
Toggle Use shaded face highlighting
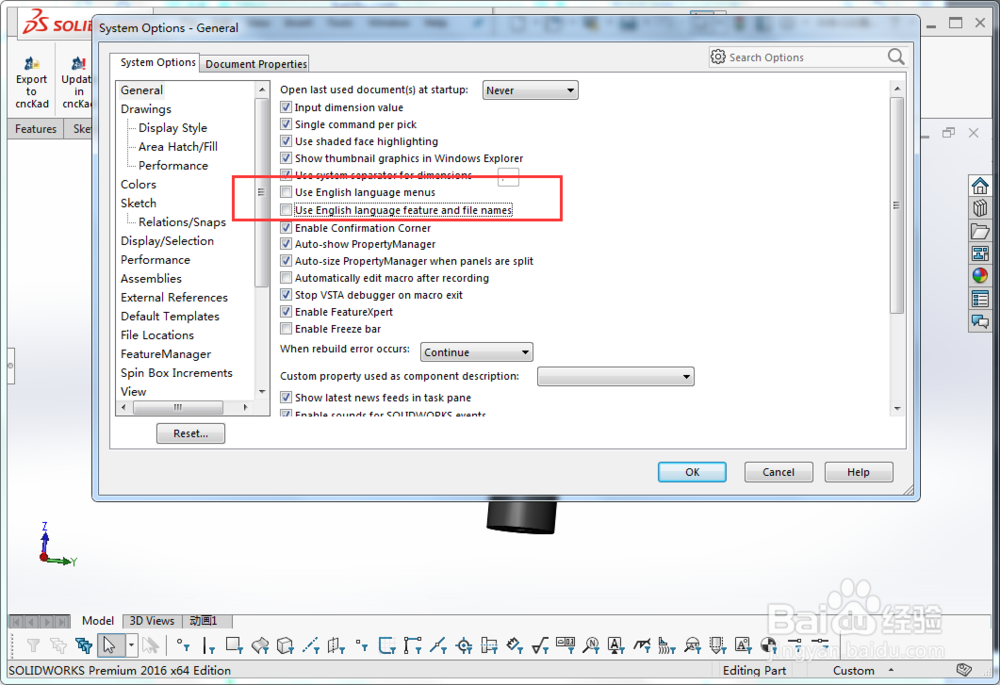tap(286, 141)
